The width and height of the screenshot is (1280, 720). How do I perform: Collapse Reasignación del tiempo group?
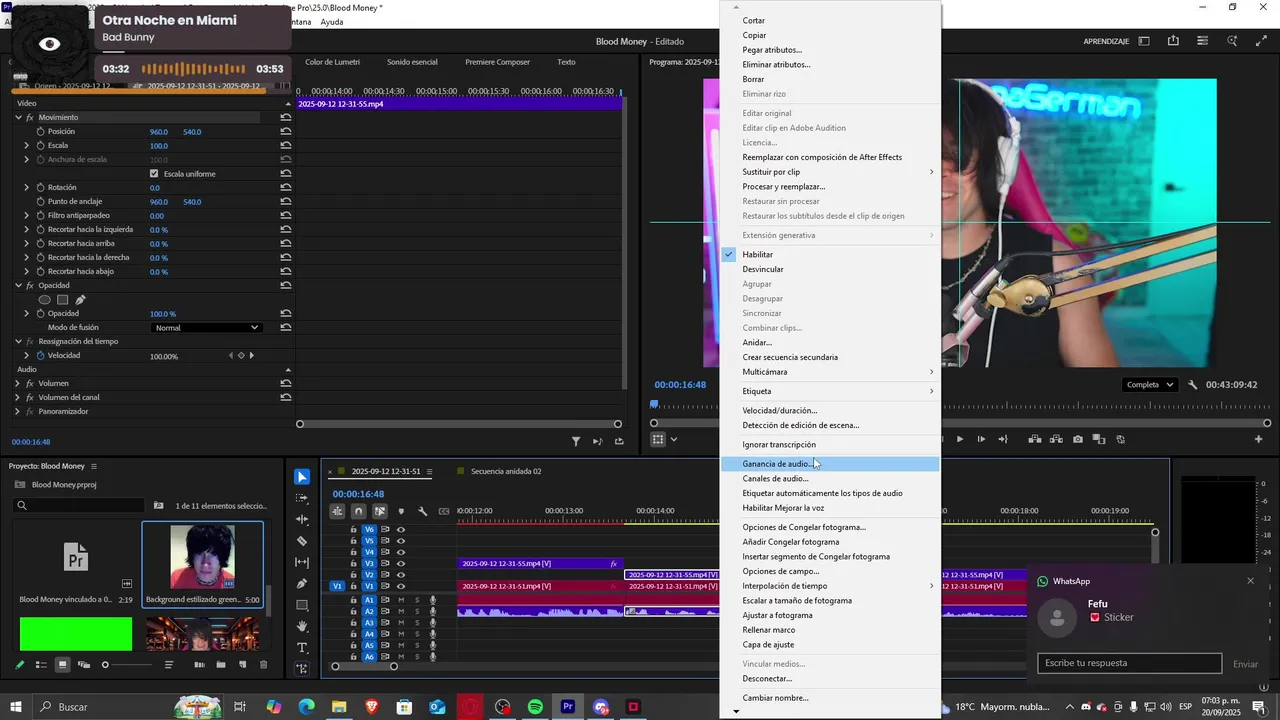click(18, 341)
